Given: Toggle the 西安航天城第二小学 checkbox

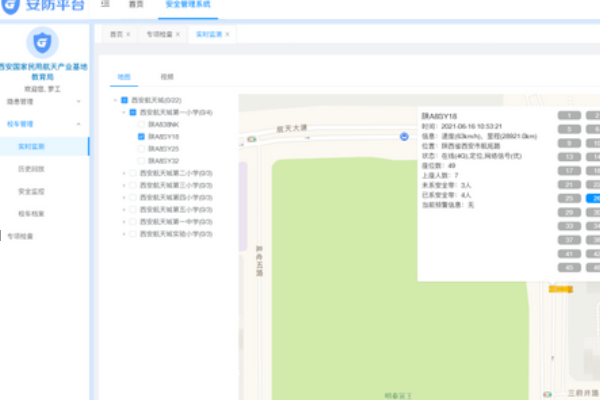Looking at the screenshot, I should (133, 173).
